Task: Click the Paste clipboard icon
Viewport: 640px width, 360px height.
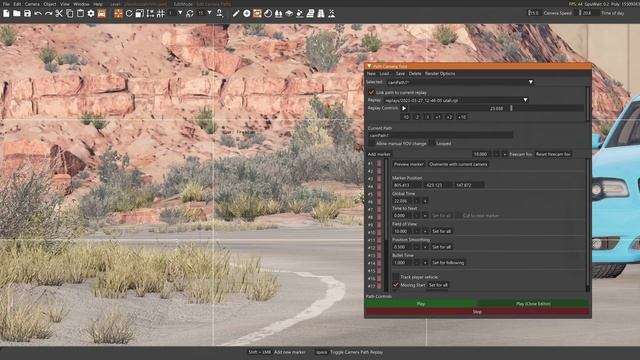Action: click(80, 13)
